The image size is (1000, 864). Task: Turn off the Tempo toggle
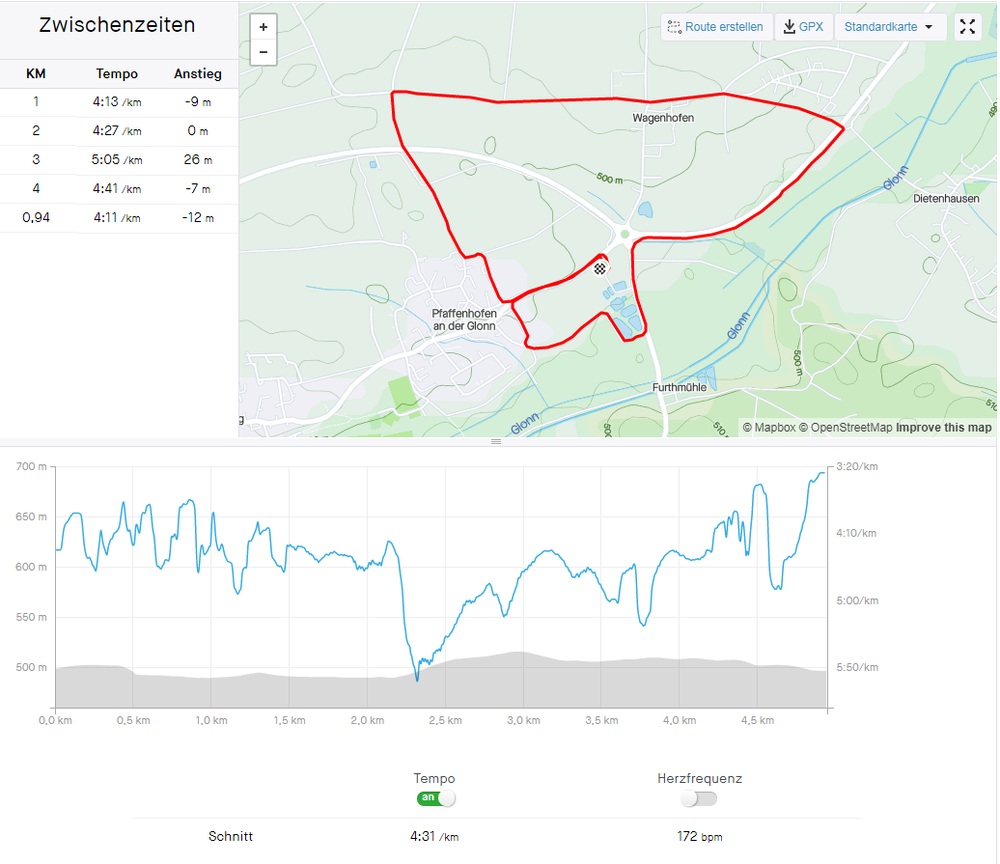tap(436, 798)
